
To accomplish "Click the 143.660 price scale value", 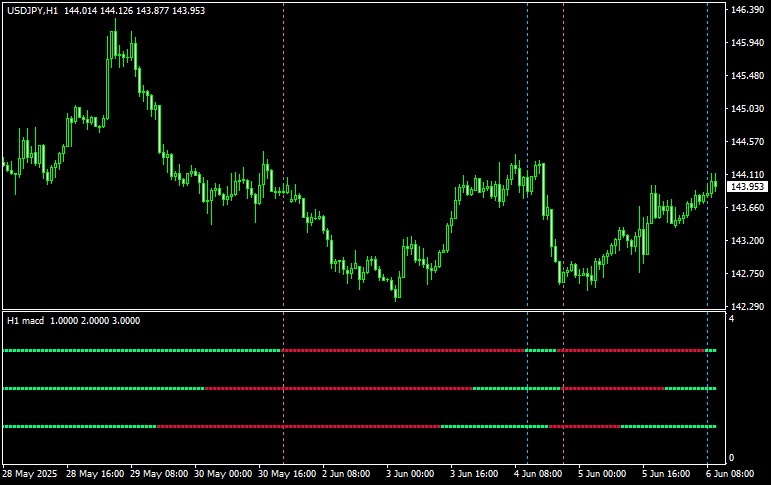I will coord(747,208).
